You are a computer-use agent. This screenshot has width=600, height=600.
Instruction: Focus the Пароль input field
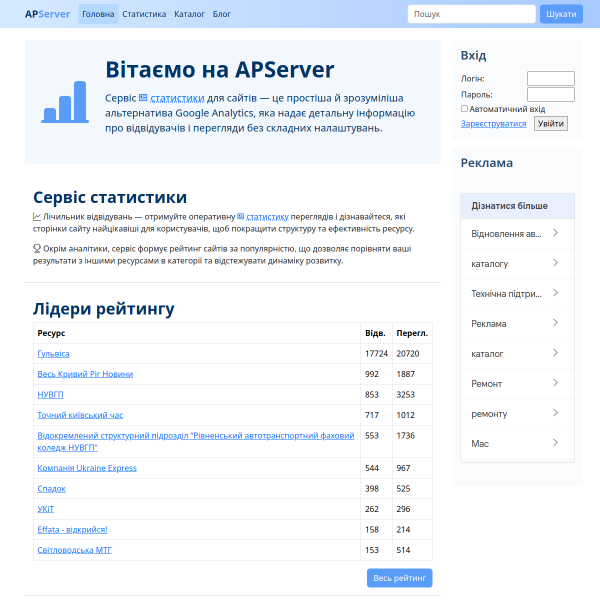click(x=551, y=95)
